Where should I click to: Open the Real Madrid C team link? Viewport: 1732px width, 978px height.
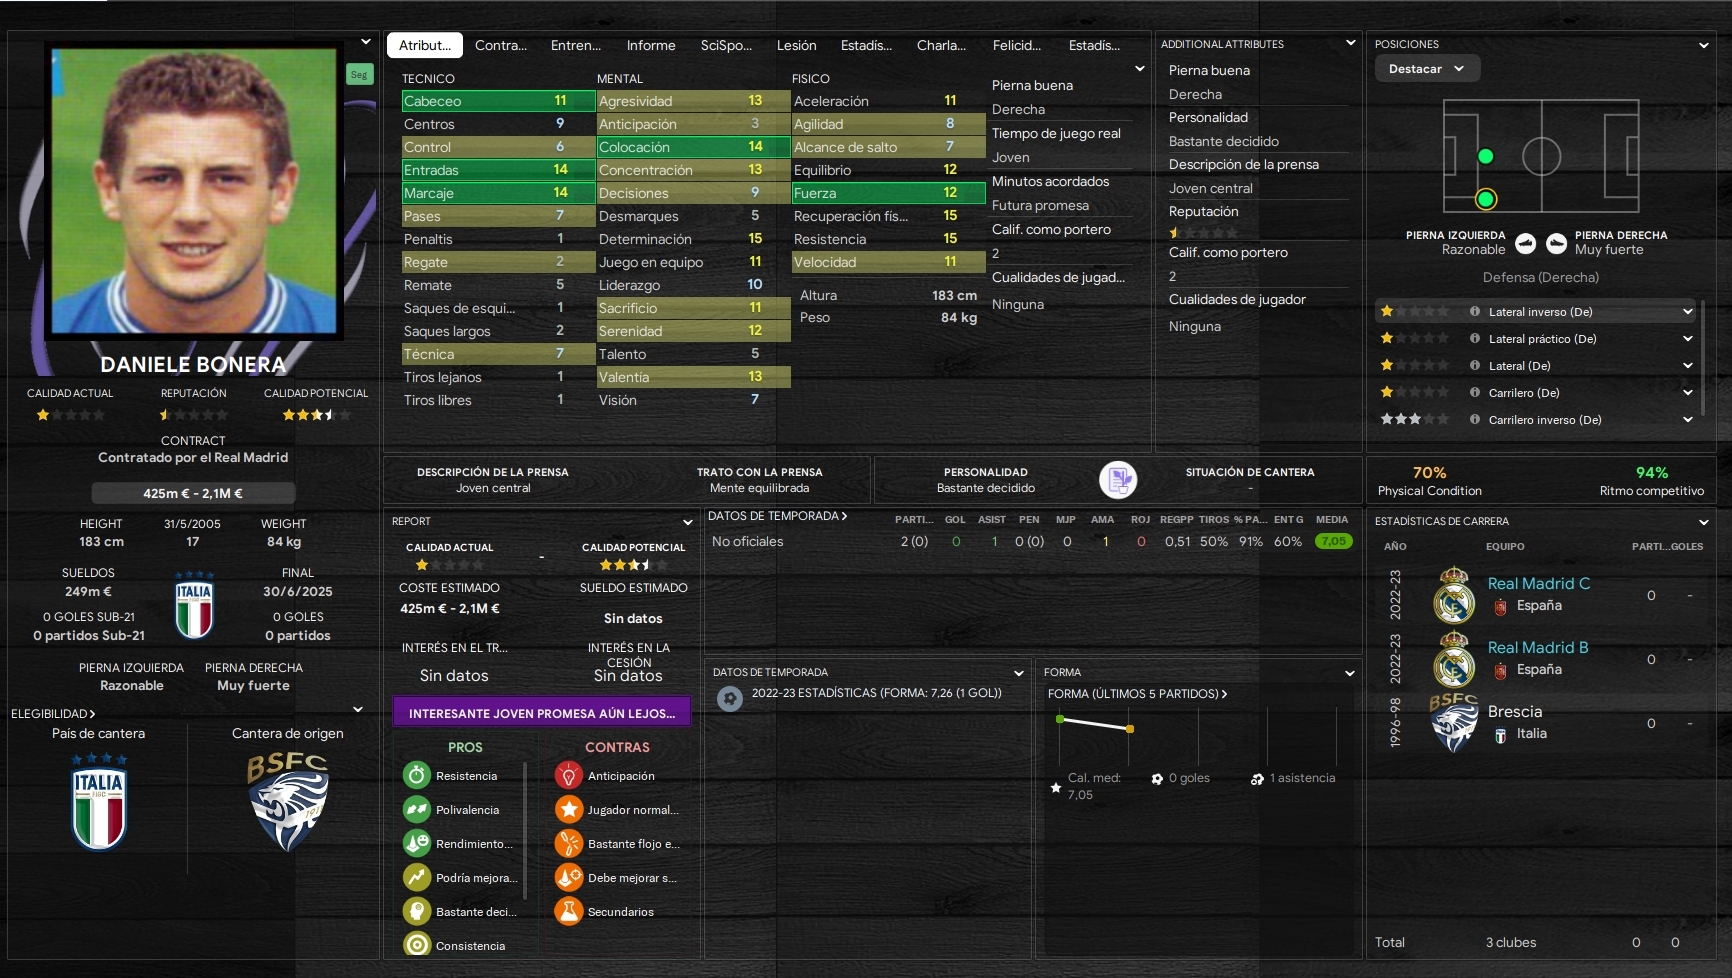(x=1538, y=583)
